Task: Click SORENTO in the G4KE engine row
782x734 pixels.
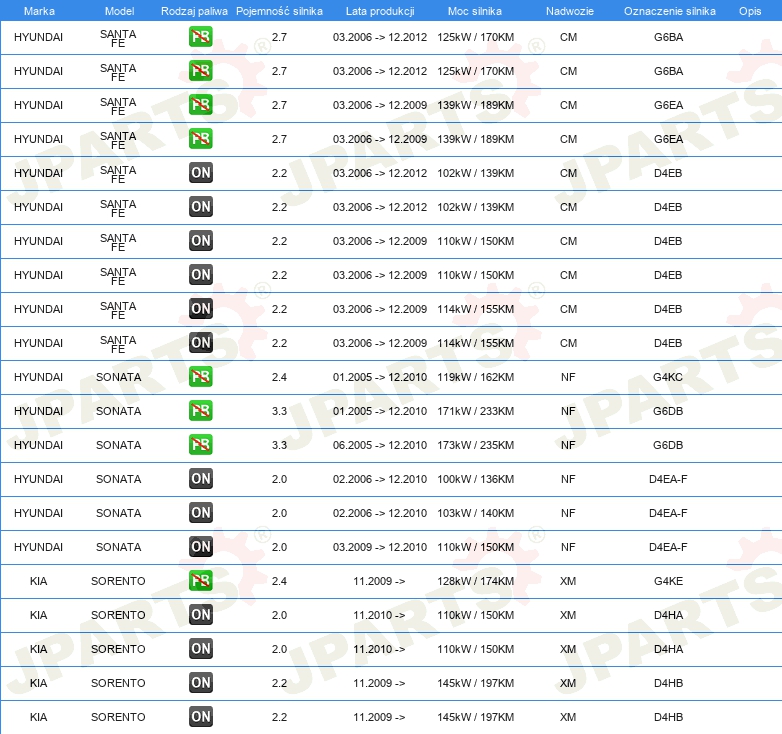Action: 118,581
